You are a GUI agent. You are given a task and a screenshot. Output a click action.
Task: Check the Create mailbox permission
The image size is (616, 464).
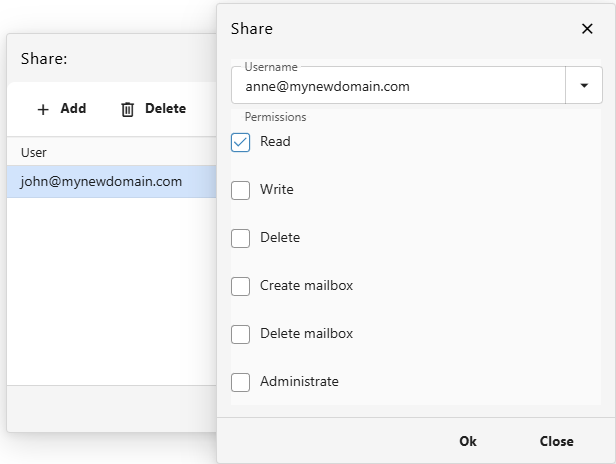click(240, 286)
